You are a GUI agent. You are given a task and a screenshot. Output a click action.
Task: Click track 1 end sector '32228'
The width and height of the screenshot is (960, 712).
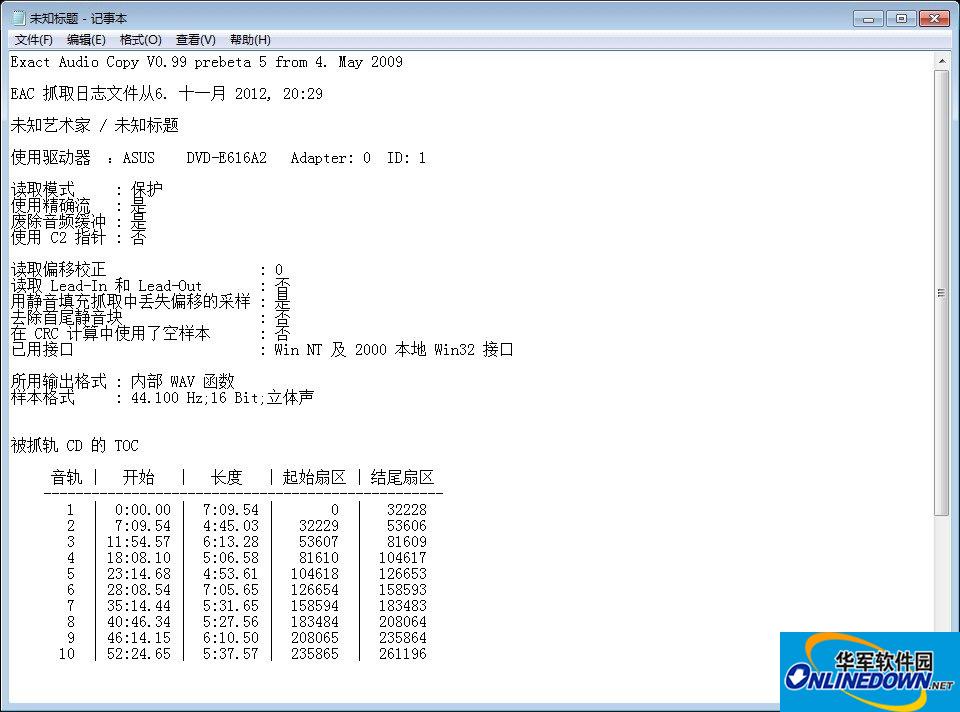coord(407,510)
